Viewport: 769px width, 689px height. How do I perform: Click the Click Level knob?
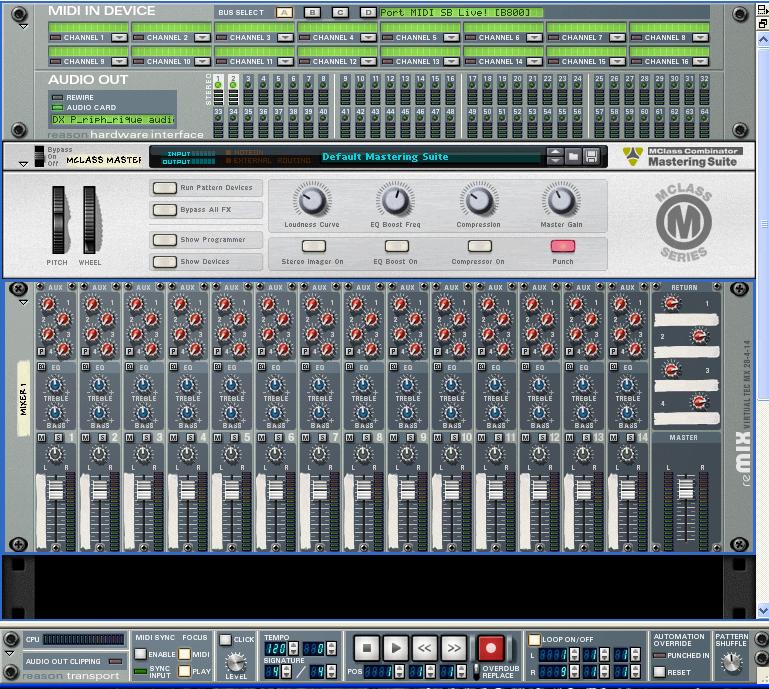click(236, 662)
